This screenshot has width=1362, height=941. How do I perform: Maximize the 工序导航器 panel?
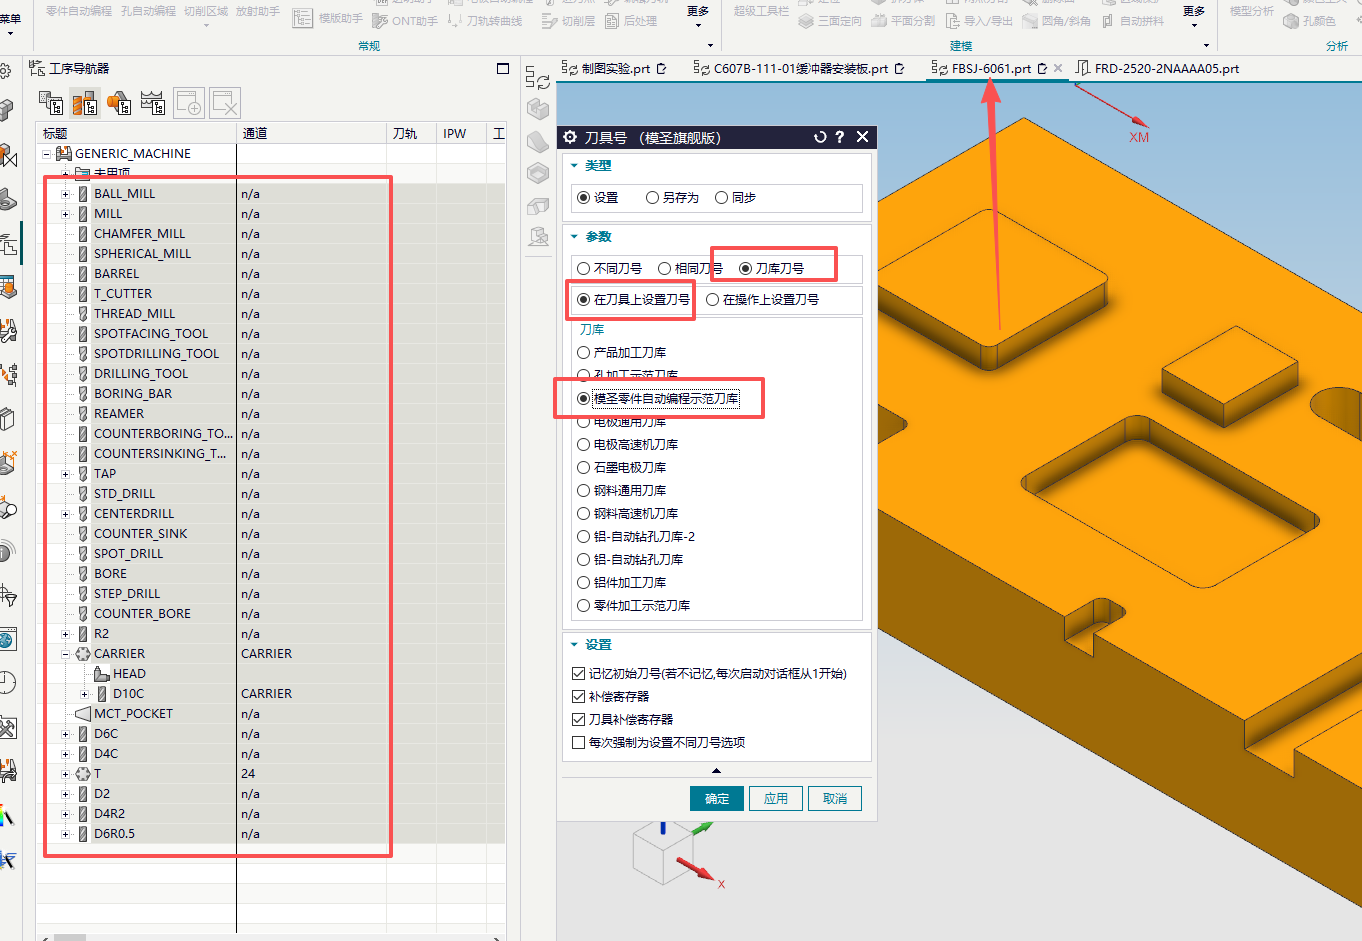pyautogui.click(x=503, y=68)
